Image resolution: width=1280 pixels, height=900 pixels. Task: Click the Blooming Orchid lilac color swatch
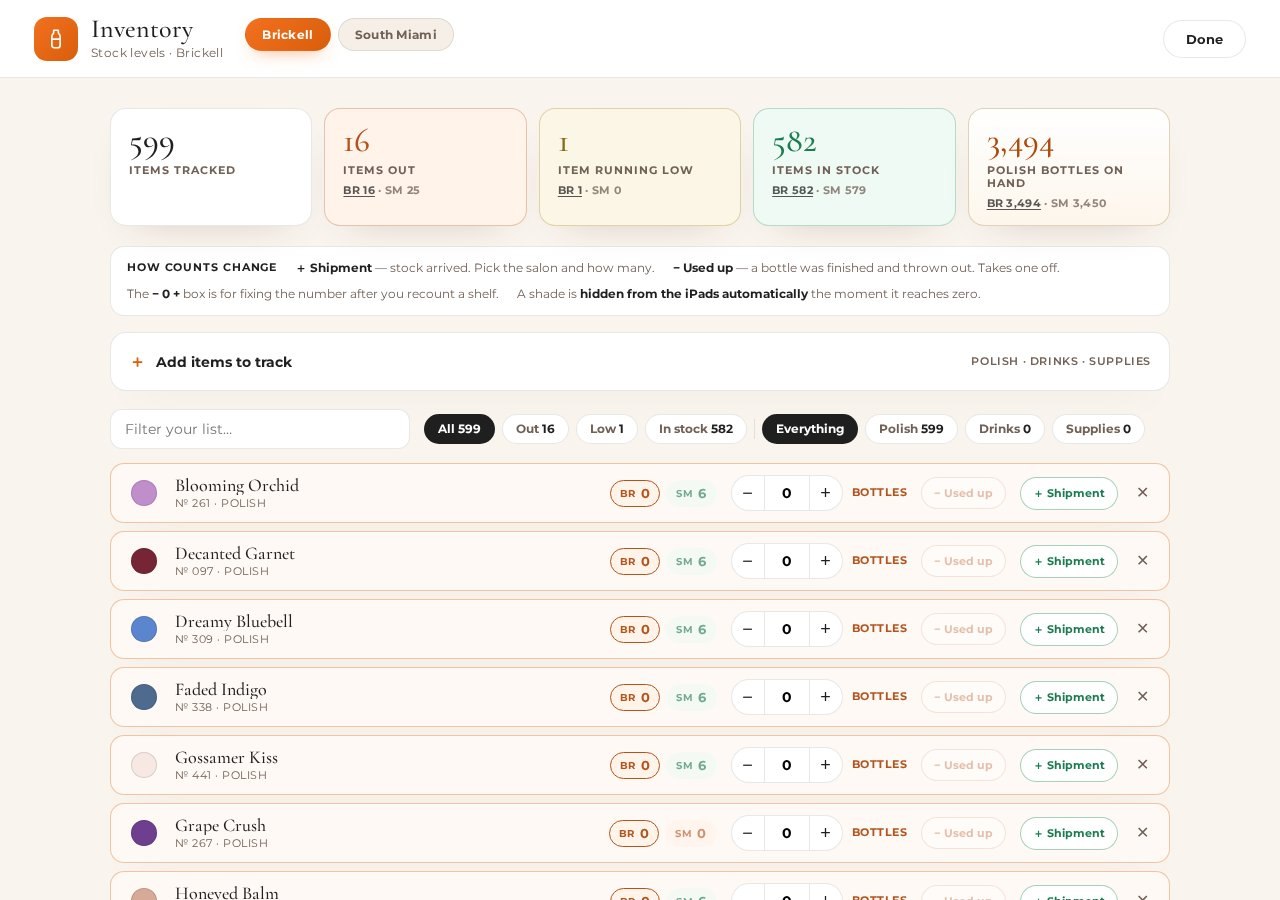[144, 493]
